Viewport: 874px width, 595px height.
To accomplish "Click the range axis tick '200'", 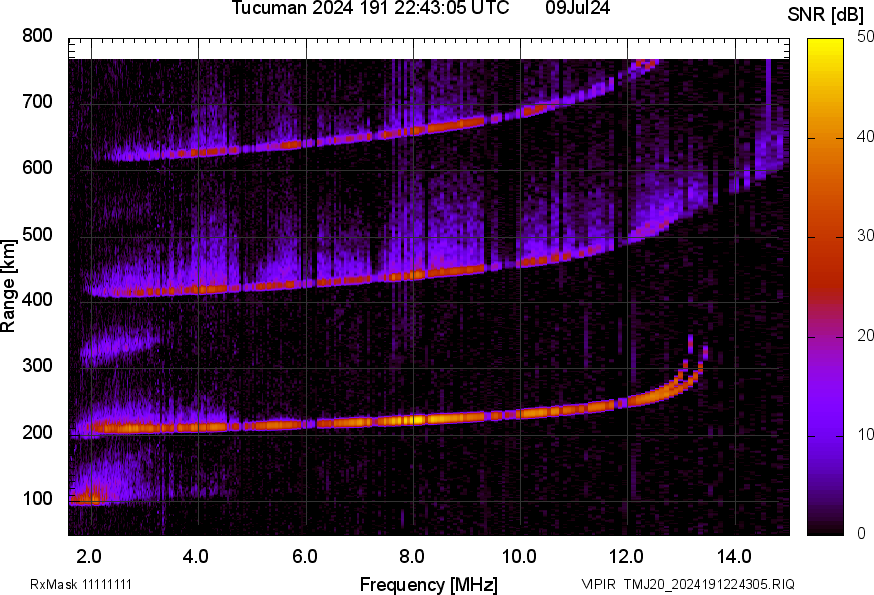I will [37, 432].
